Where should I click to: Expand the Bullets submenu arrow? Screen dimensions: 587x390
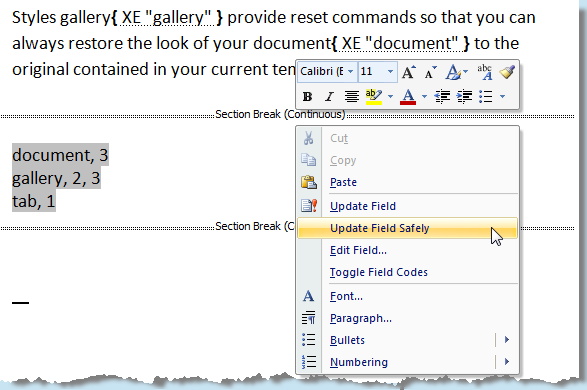[x=507, y=340]
